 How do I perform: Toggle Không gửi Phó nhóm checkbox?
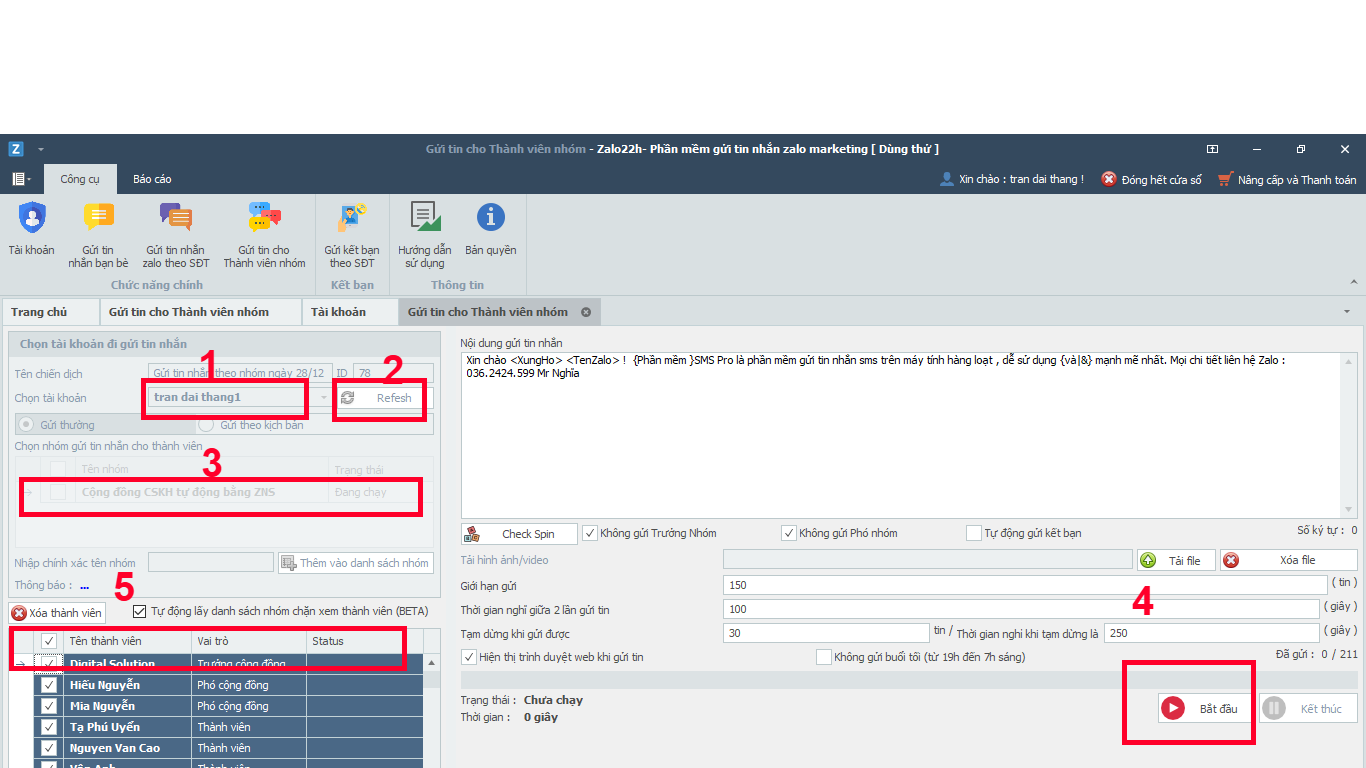click(789, 533)
